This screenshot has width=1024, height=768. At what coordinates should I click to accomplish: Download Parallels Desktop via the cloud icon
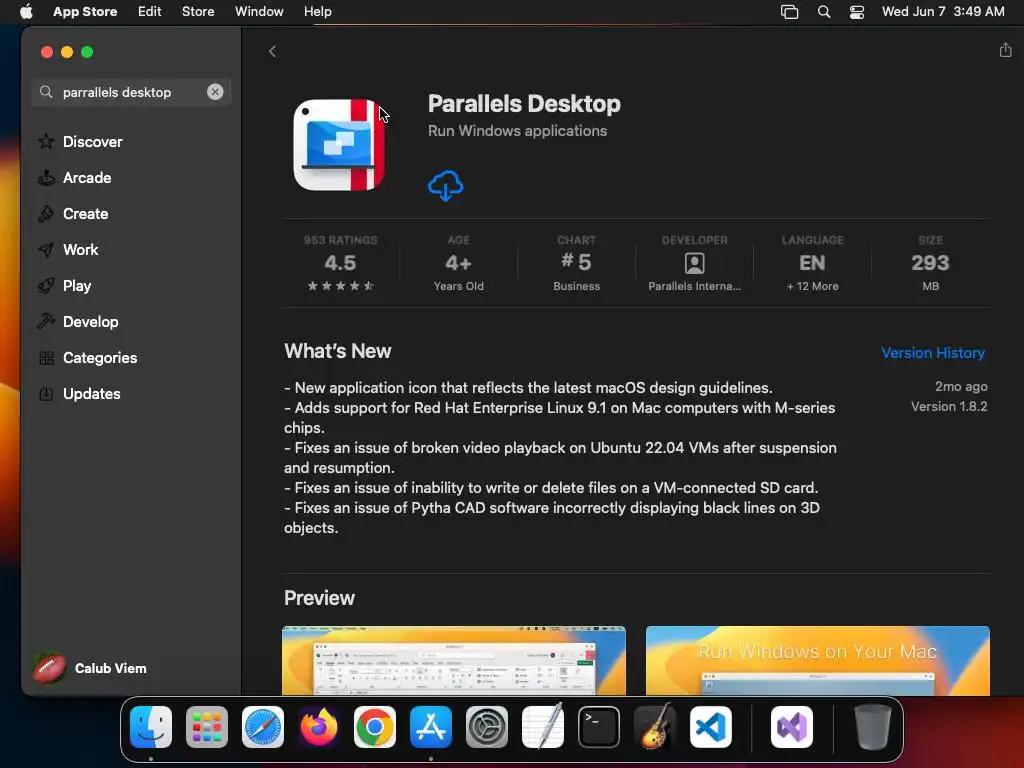click(x=445, y=186)
